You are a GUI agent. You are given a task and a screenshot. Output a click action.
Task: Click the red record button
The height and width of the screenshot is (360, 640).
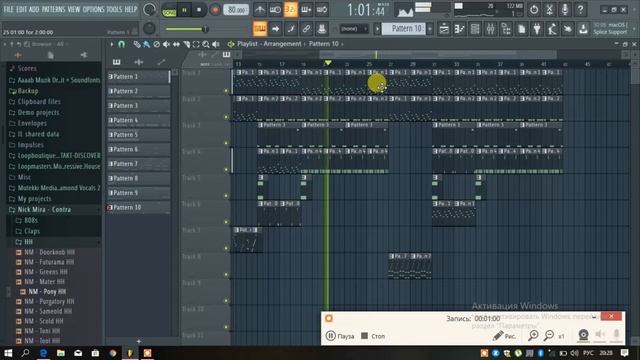click(x=215, y=10)
